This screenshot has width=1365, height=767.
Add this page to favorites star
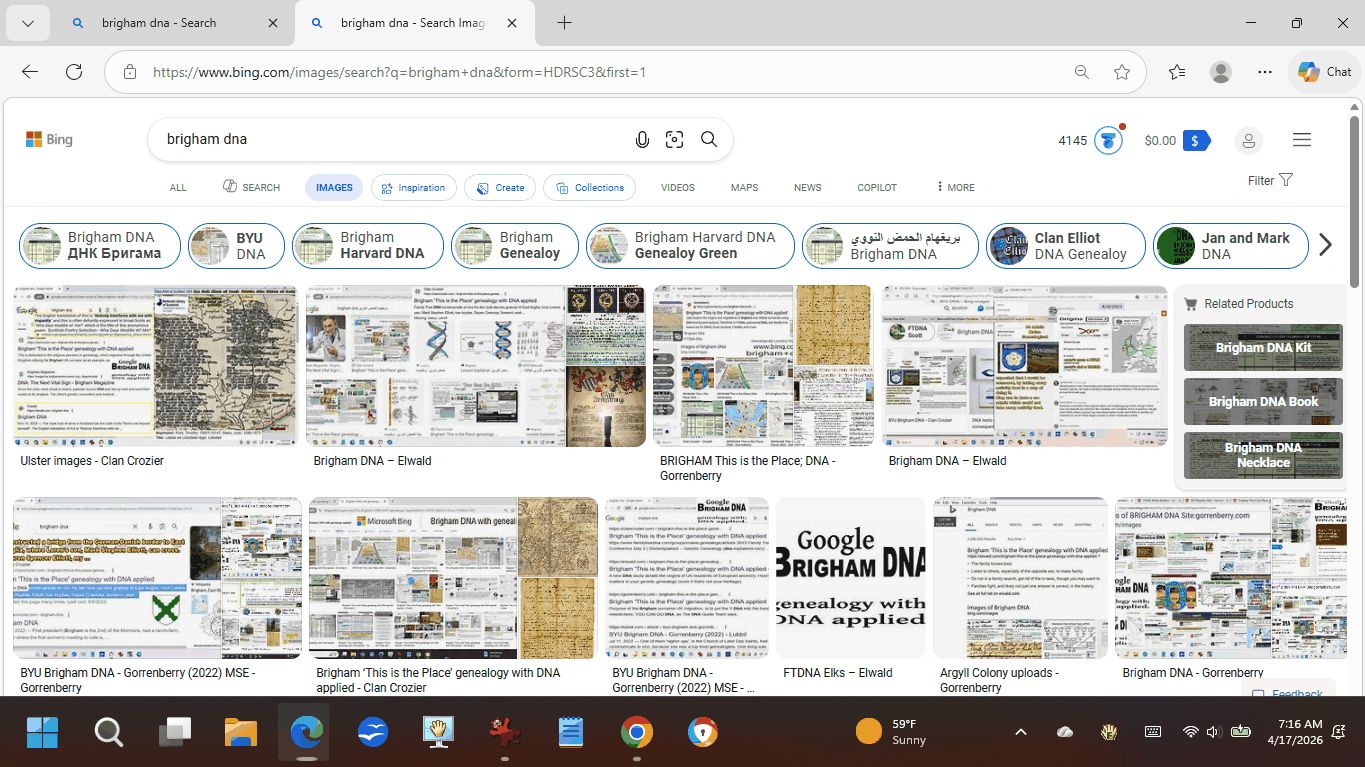[1122, 72]
